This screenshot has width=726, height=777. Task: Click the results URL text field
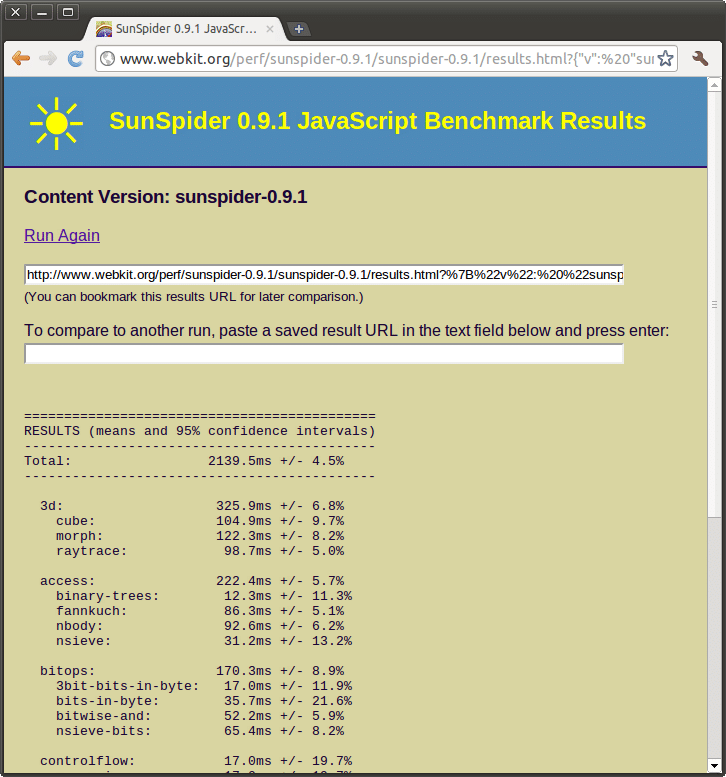(324, 275)
